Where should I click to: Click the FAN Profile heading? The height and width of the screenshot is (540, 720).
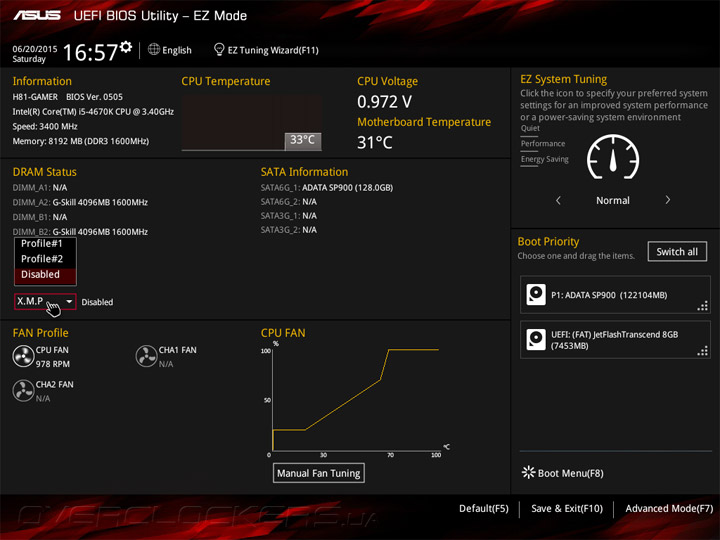[40, 333]
